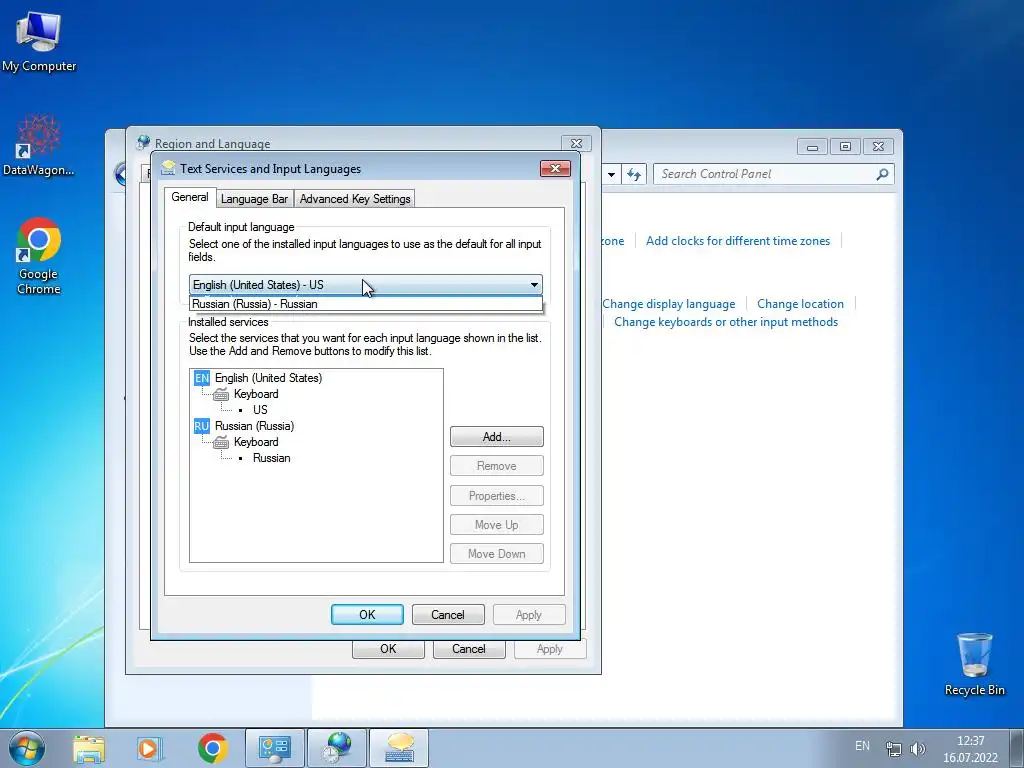Click the Move Down button
The image size is (1024, 768).
point(496,554)
